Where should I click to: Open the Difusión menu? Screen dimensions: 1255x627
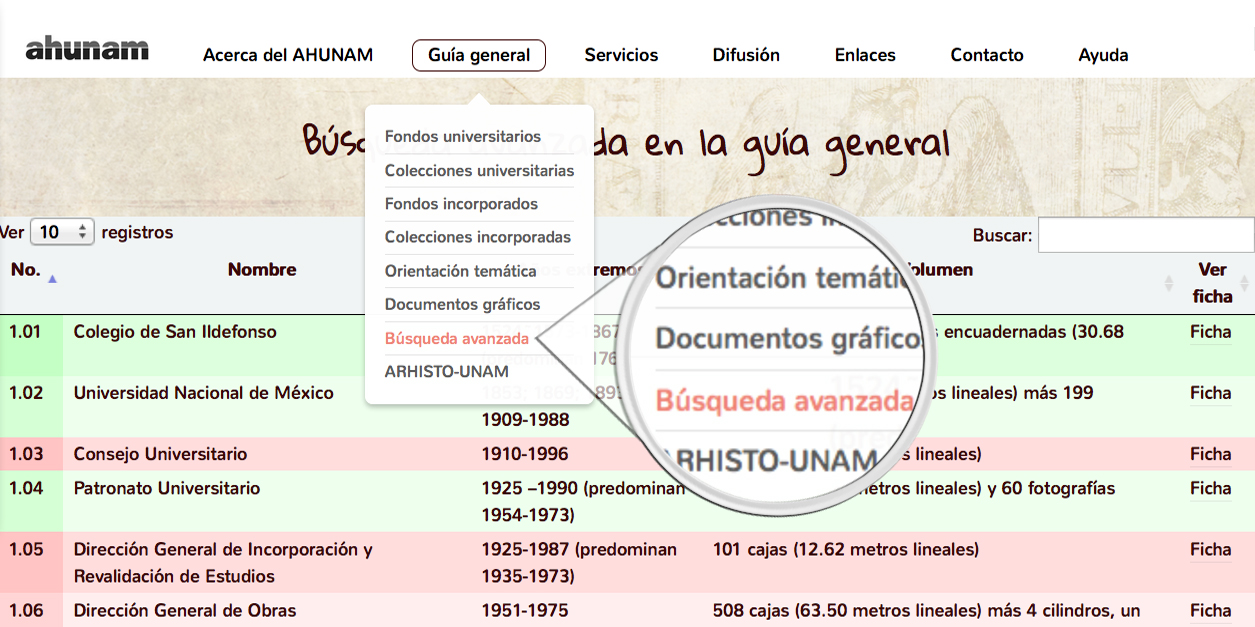746,55
